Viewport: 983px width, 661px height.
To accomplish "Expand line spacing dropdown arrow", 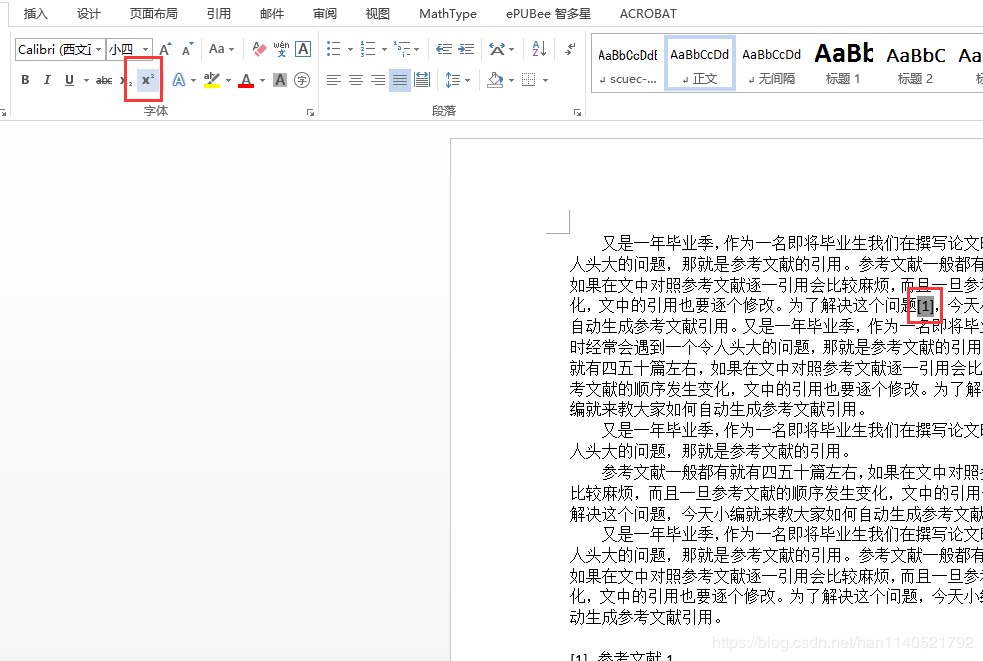I will (x=468, y=80).
